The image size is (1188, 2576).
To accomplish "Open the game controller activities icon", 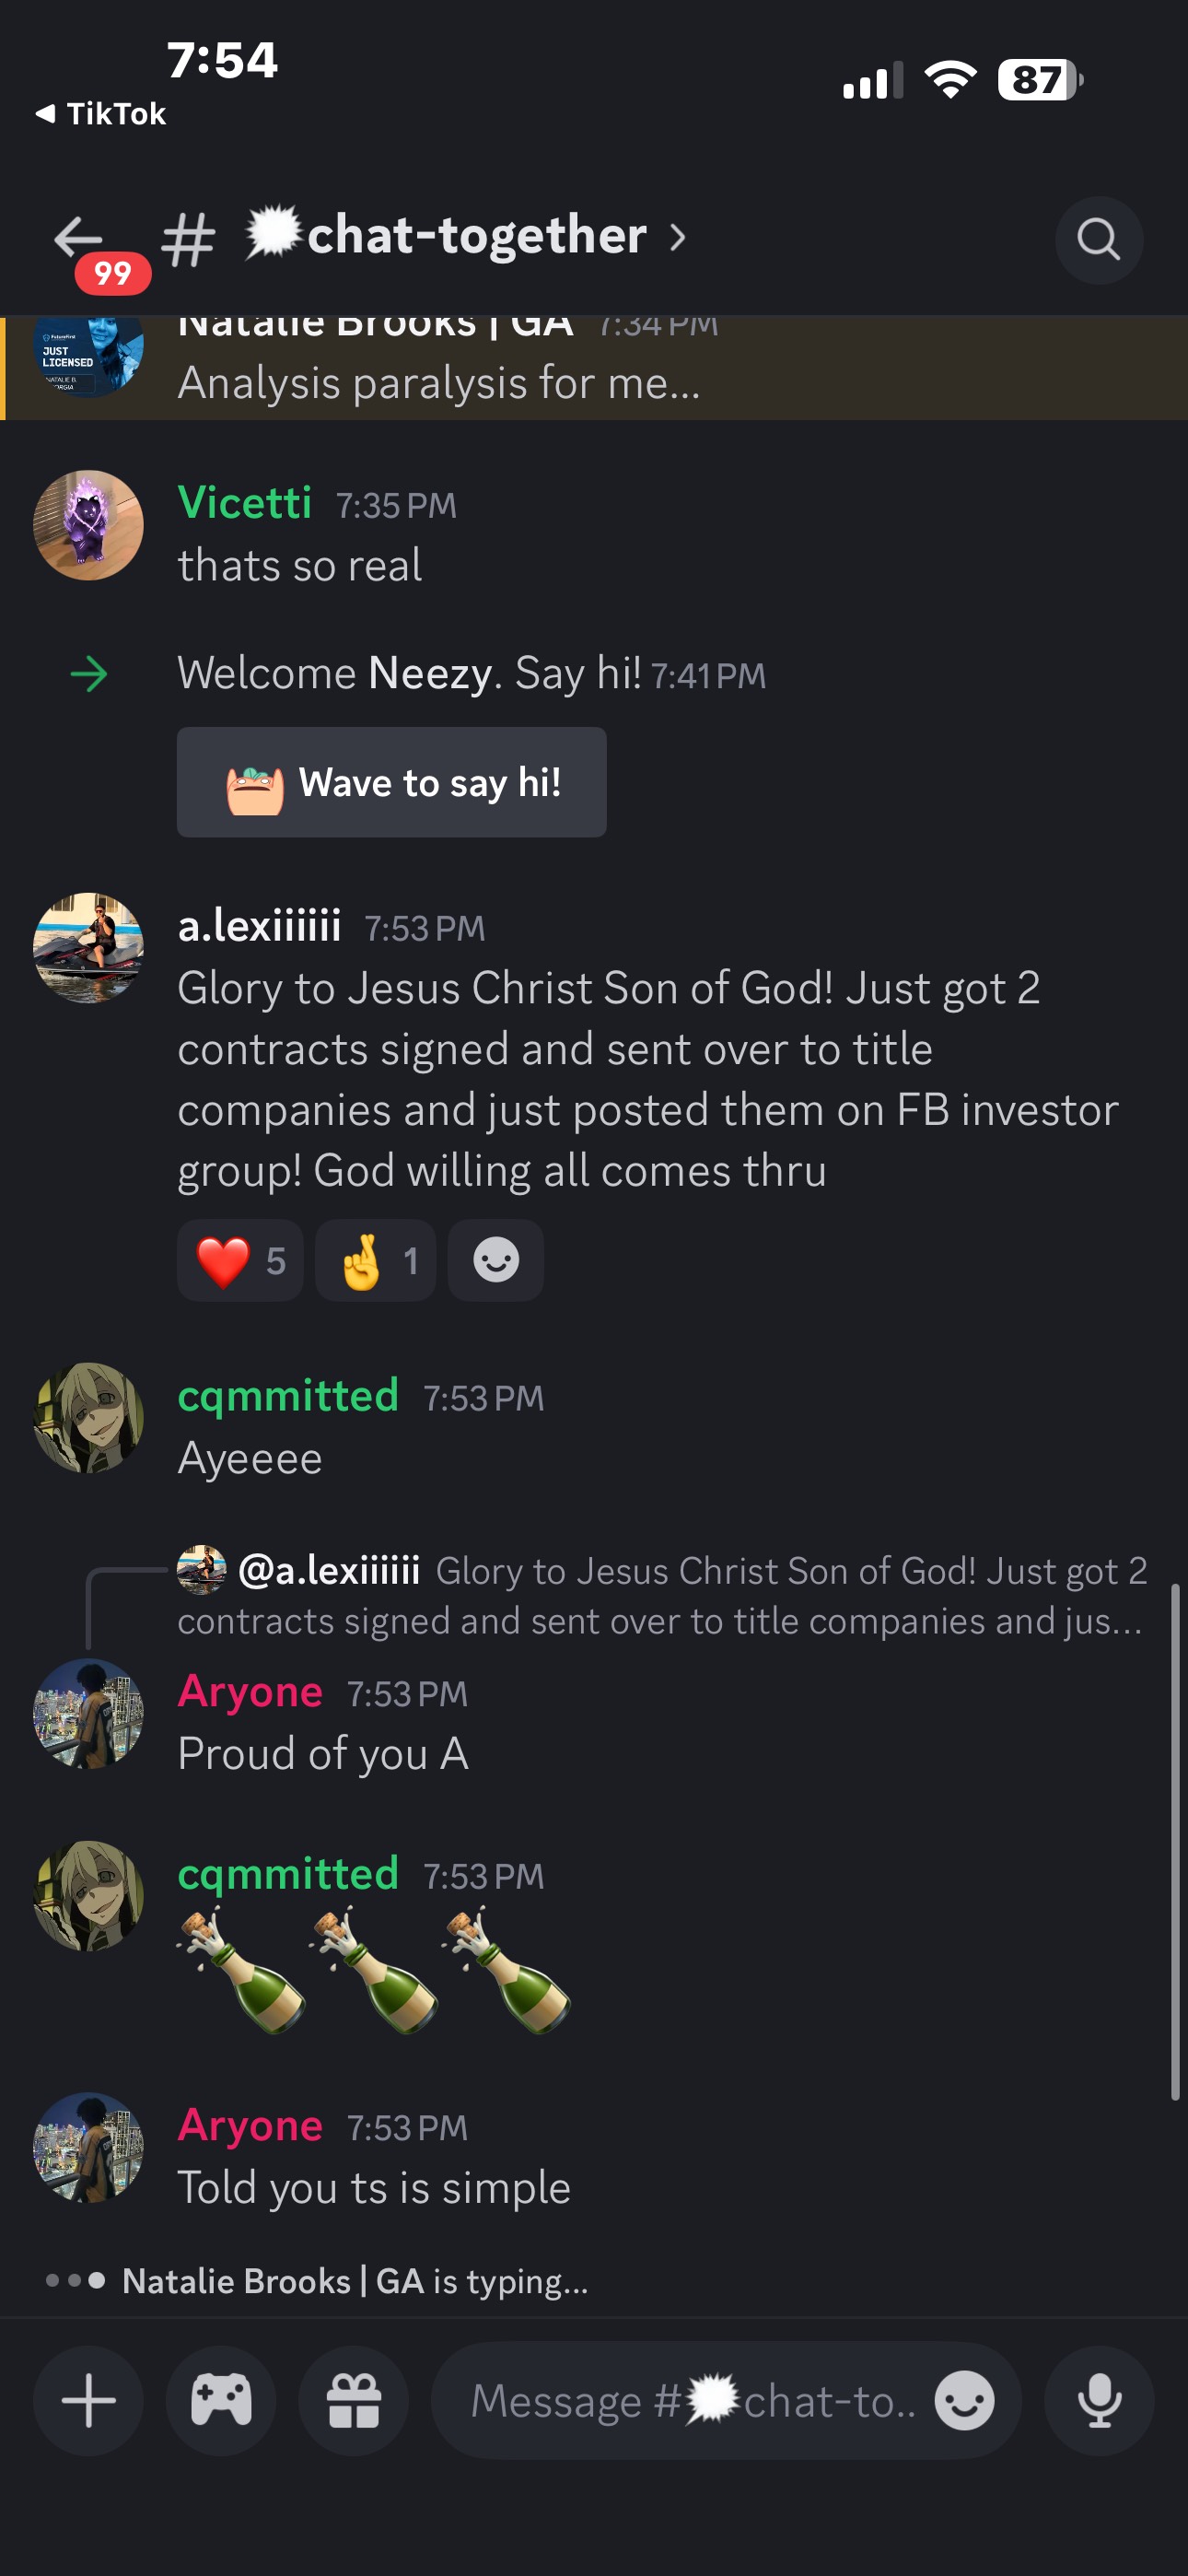I will point(221,2400).
